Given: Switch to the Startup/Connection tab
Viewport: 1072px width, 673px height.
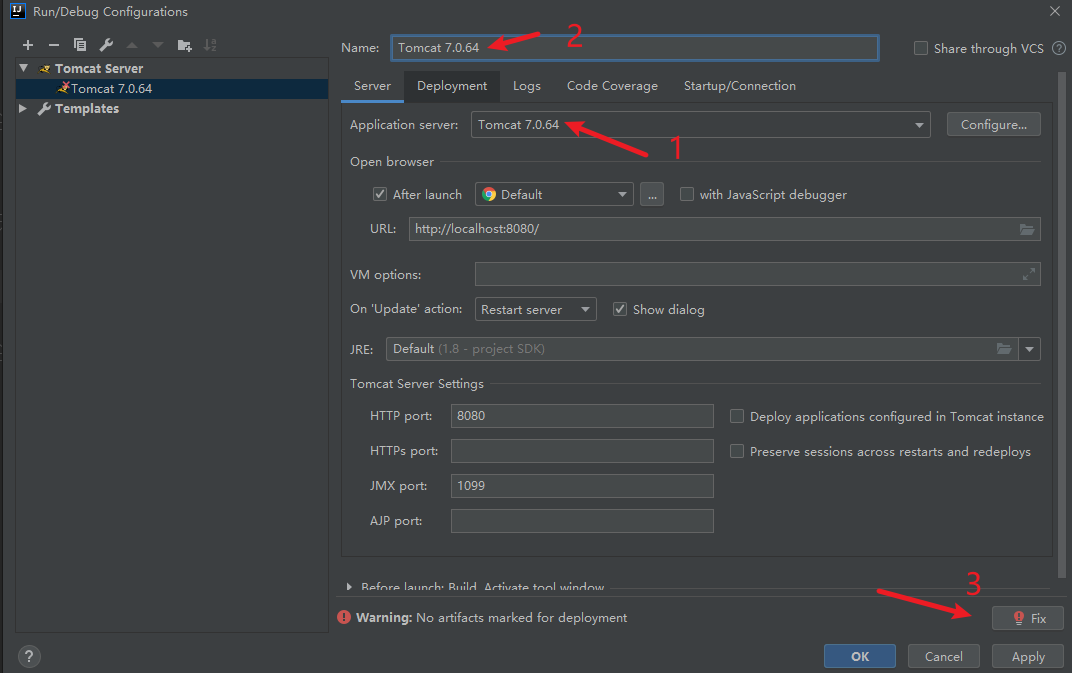Looking at the screenshot, I should [740, 86].
